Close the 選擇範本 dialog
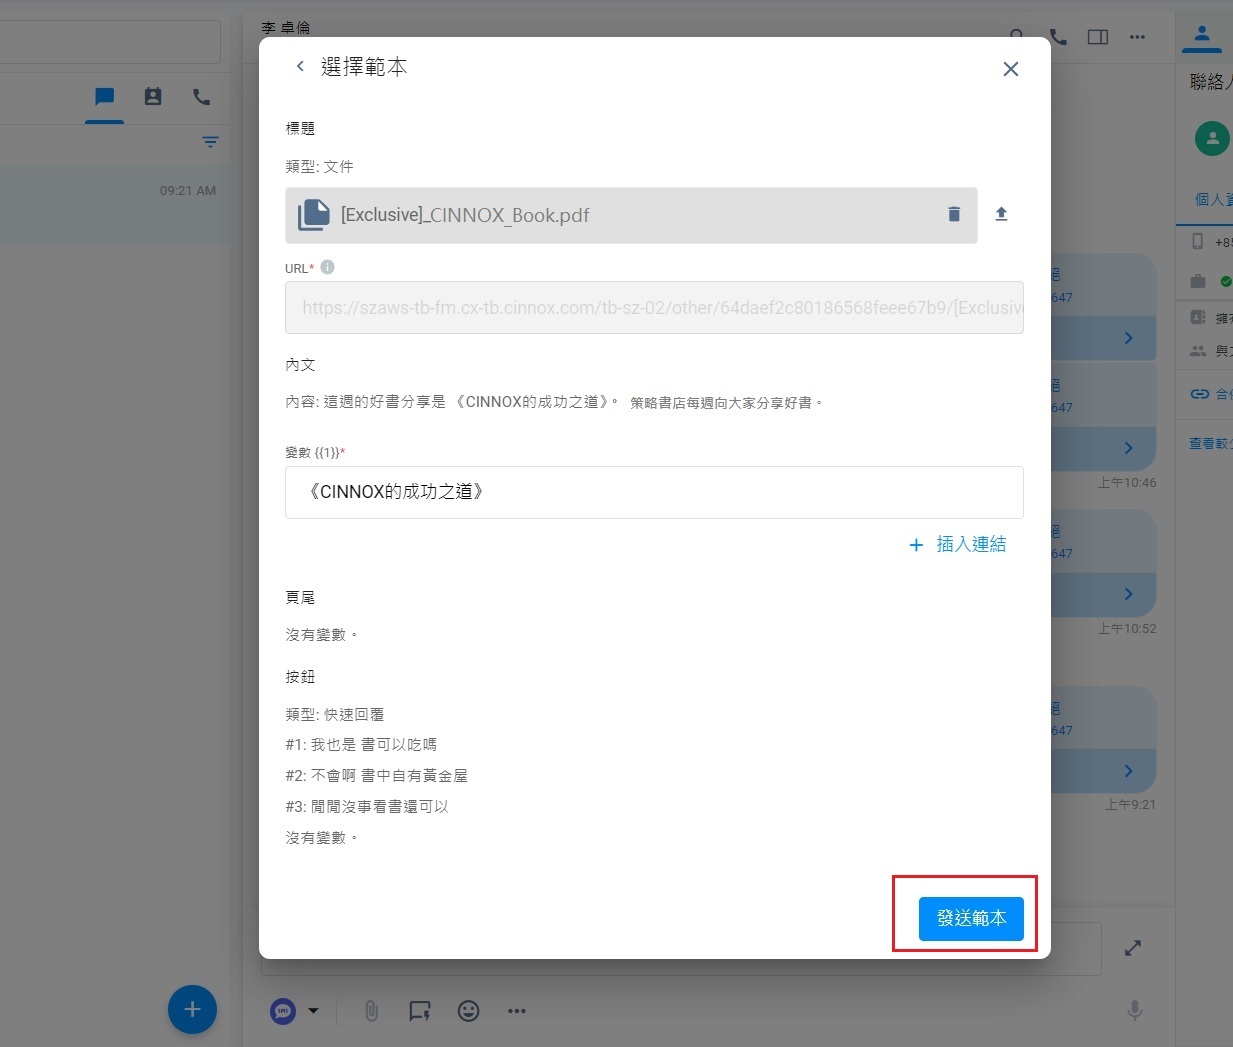 click(x=1010, y=68)
